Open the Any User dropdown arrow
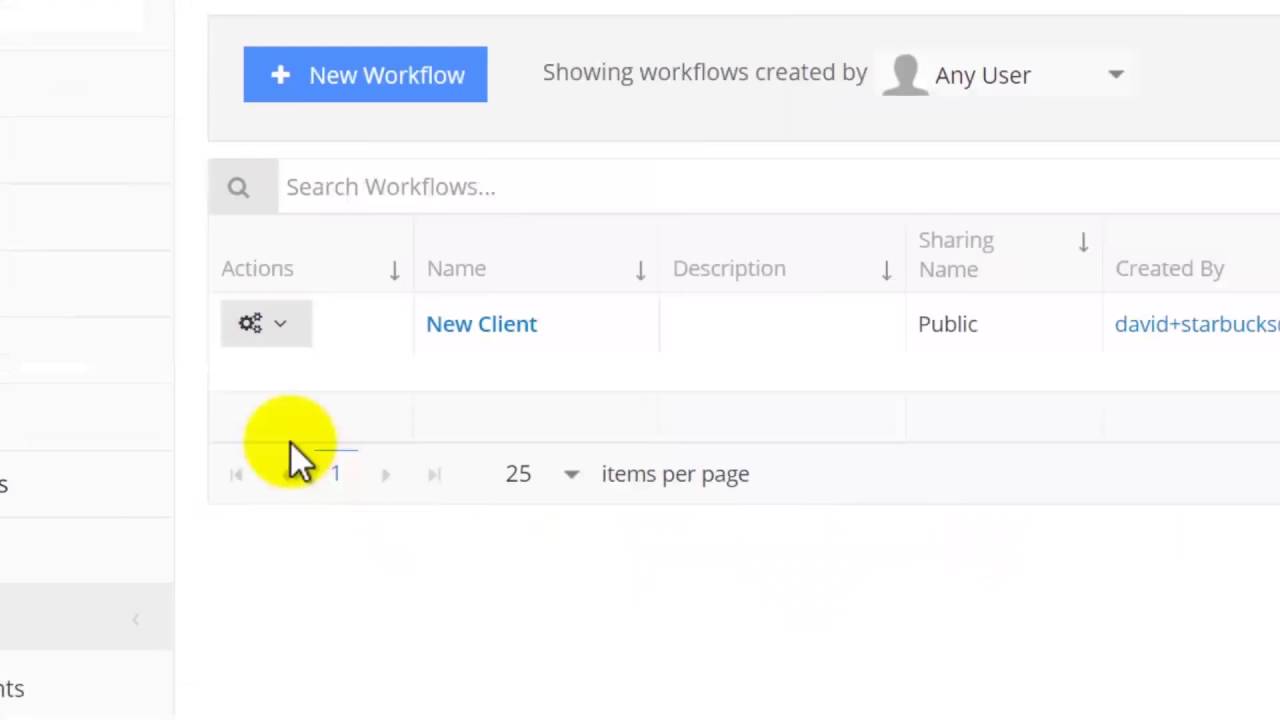 pyautogui.click(x=1116, y=75)
